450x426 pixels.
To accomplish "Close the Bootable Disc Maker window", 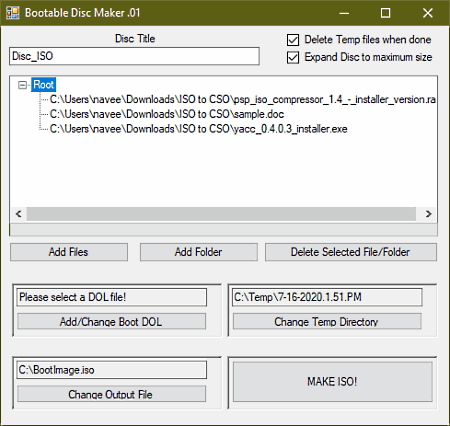I will (x=428, y=13).
